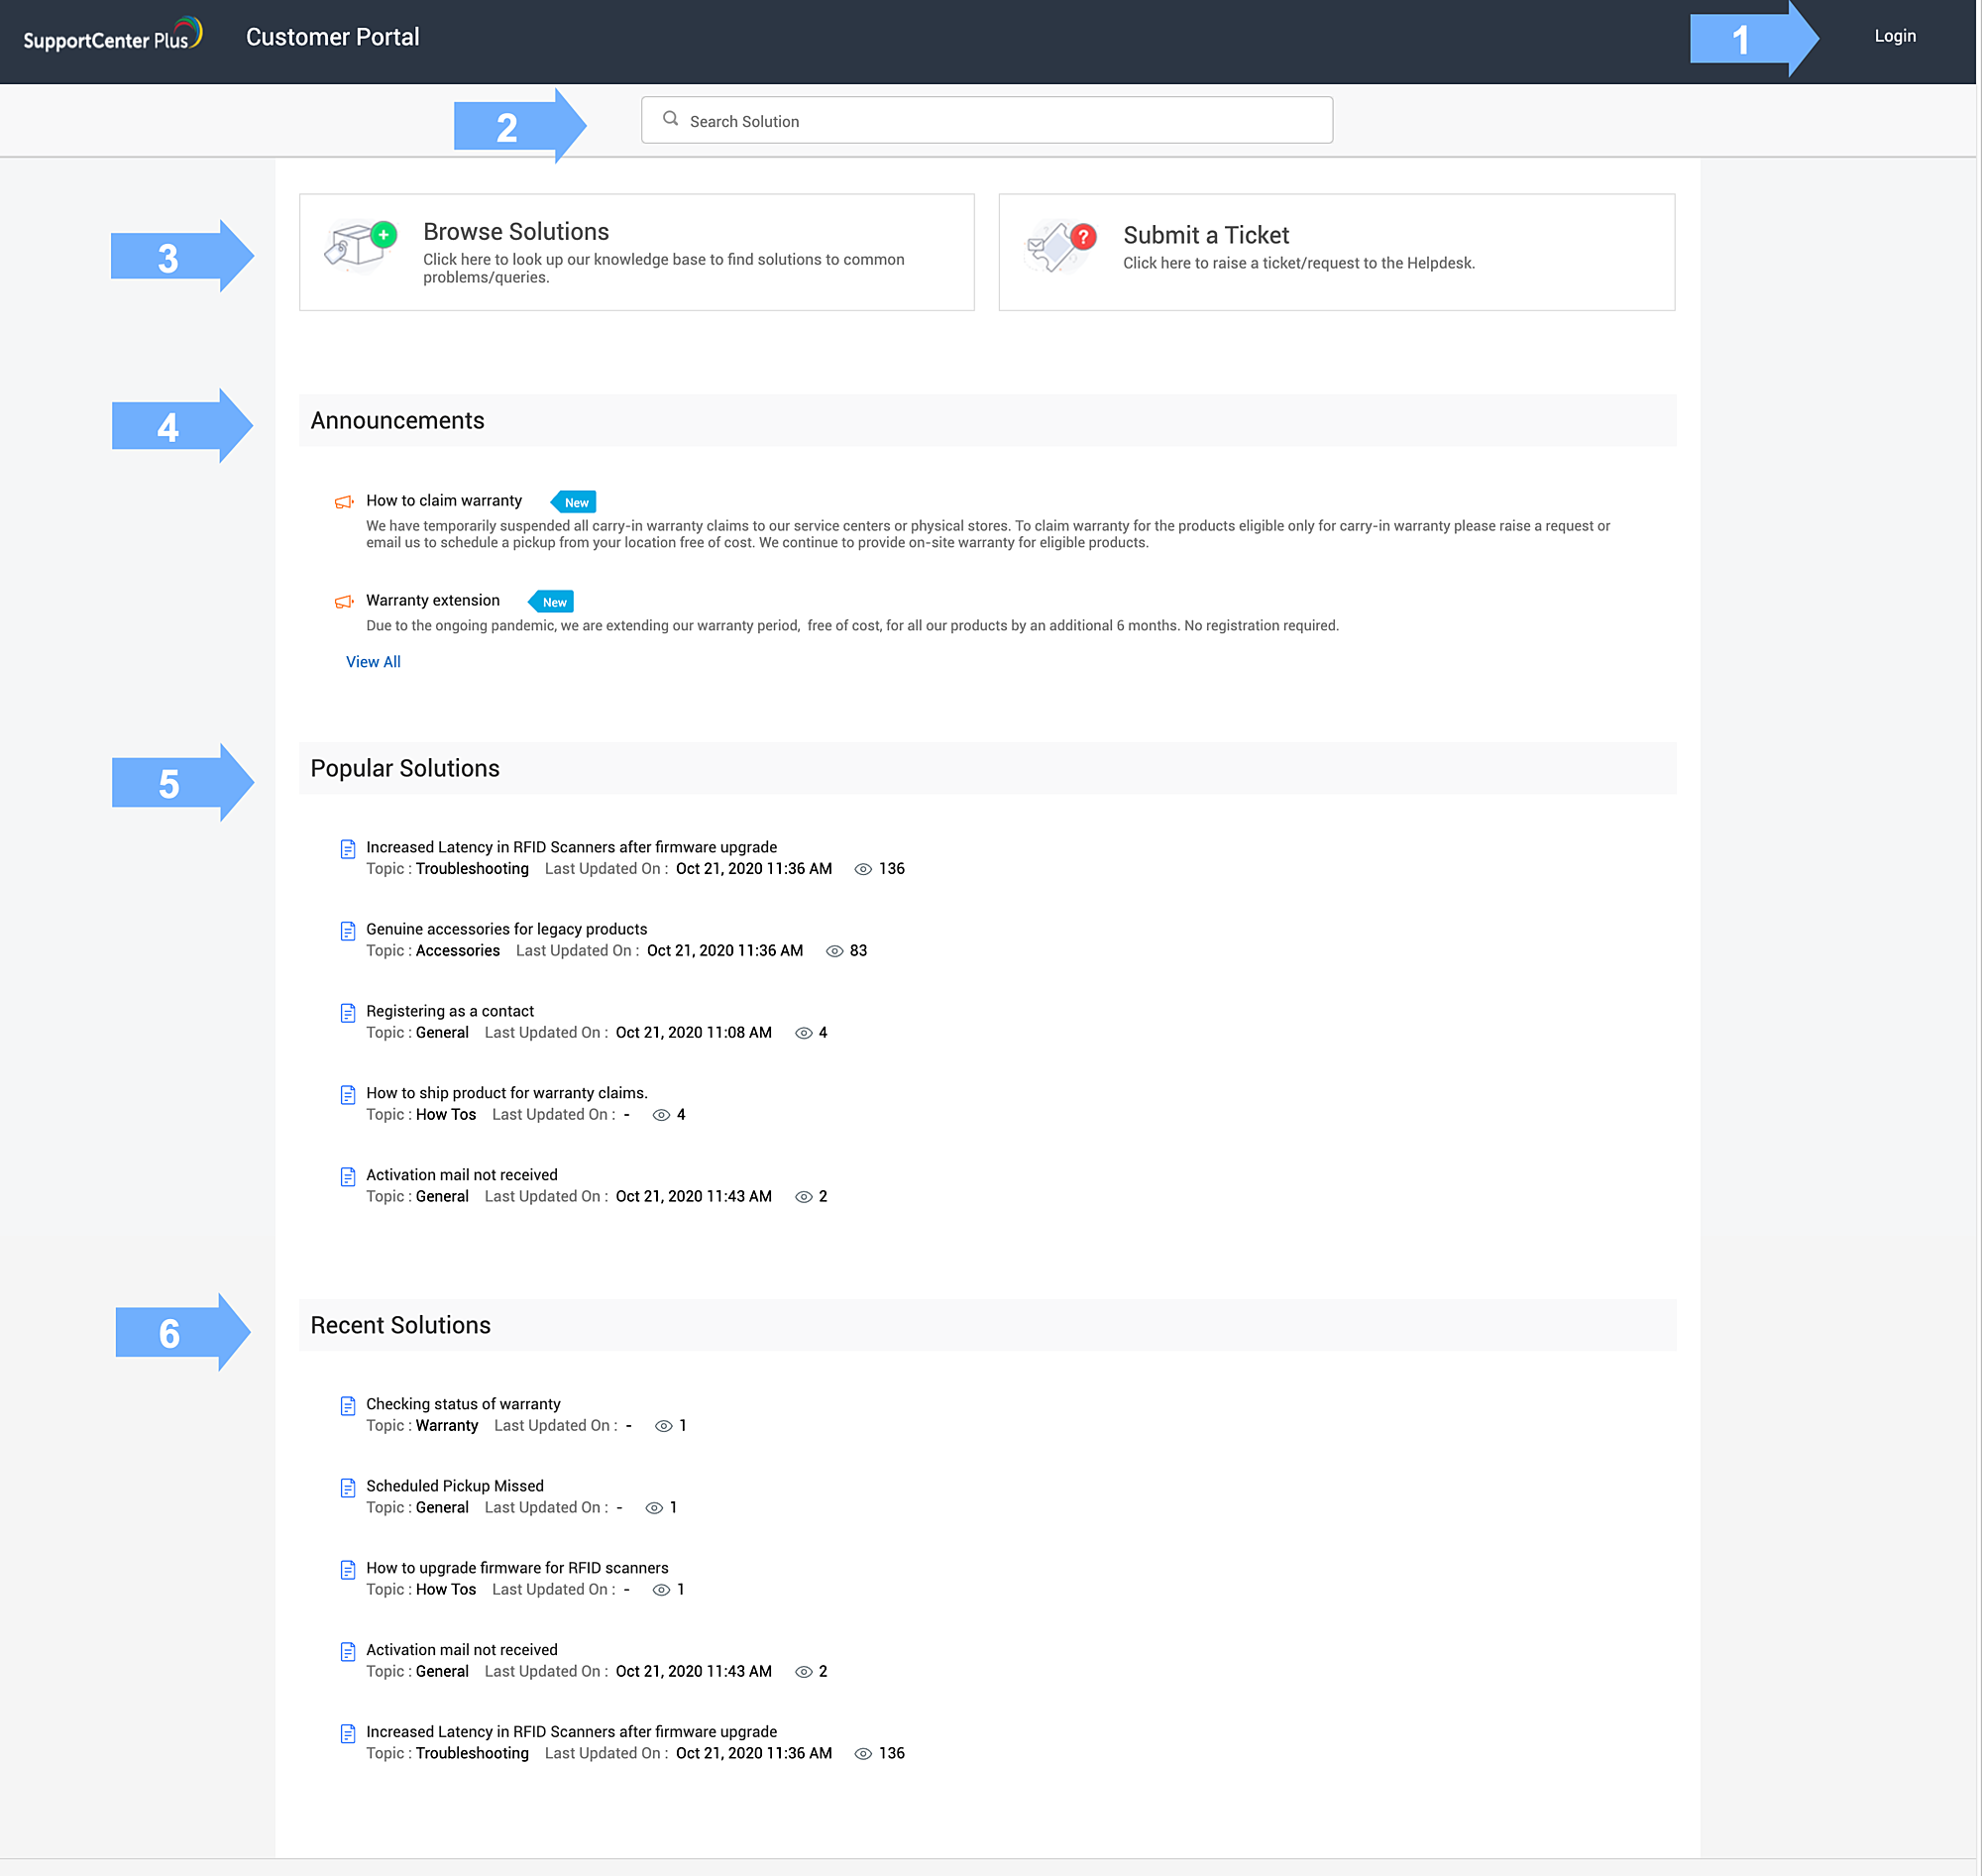
Task: Open Registering as a contact solution
Action: (x=450, y=1011)
